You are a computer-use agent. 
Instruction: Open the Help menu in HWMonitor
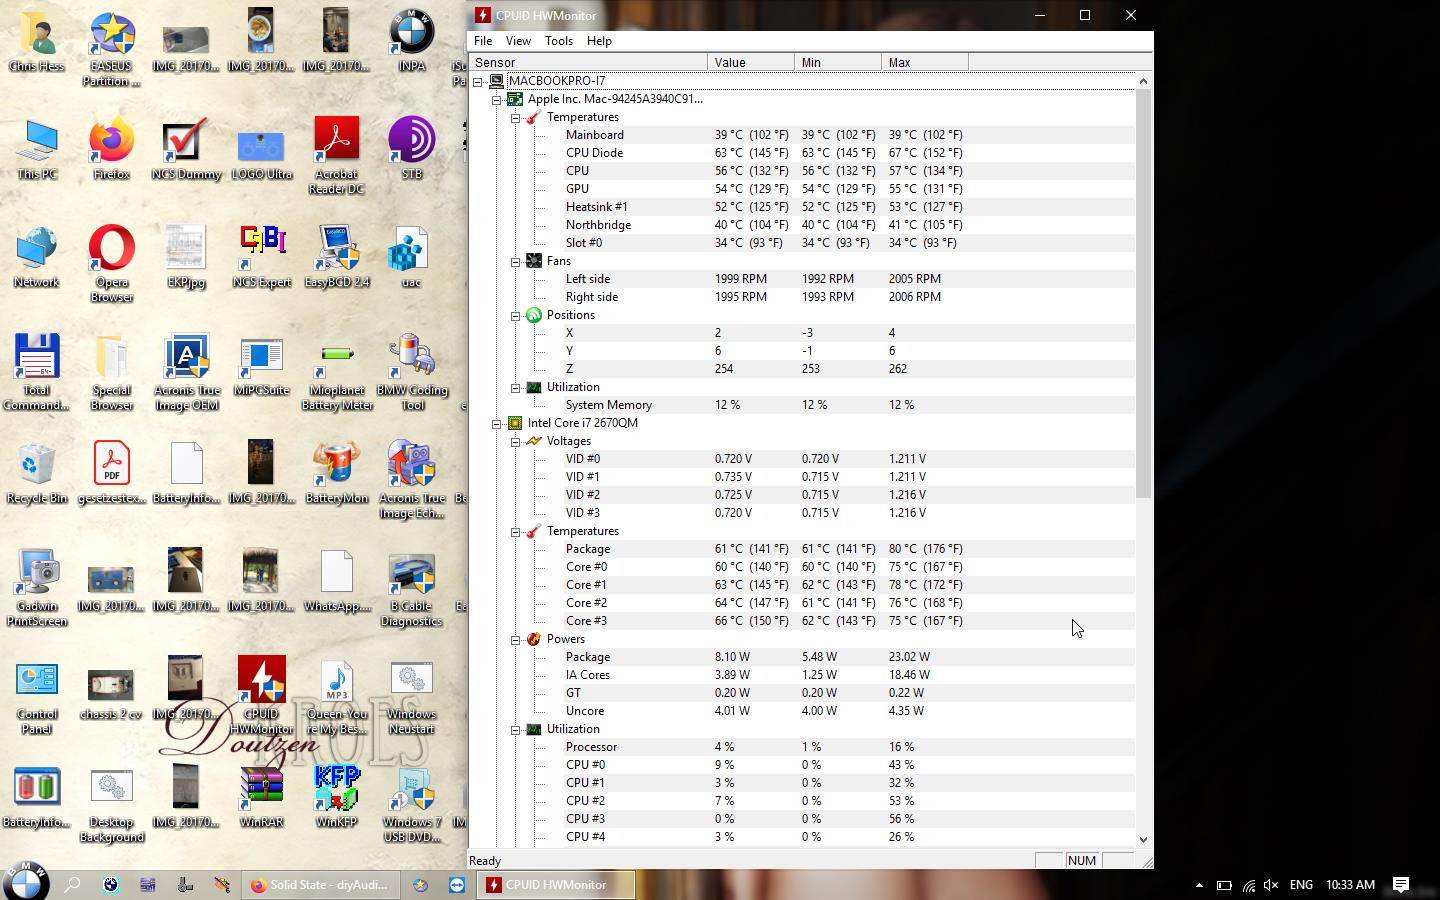click(x=599, y=41)
